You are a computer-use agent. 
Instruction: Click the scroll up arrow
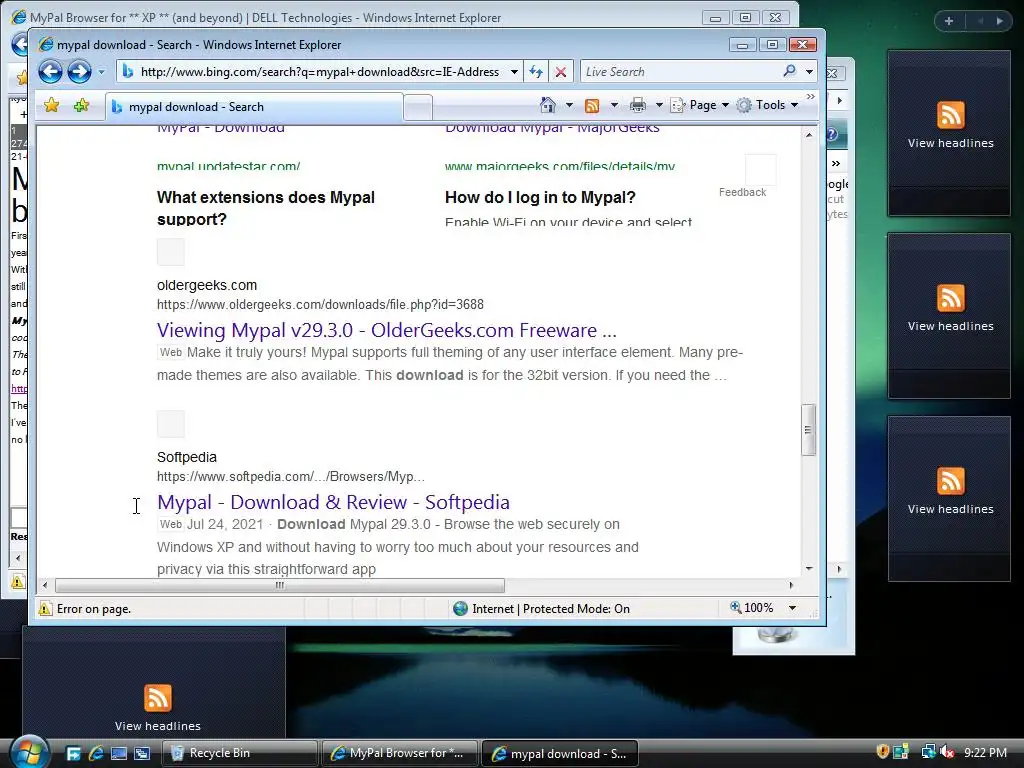808,135
